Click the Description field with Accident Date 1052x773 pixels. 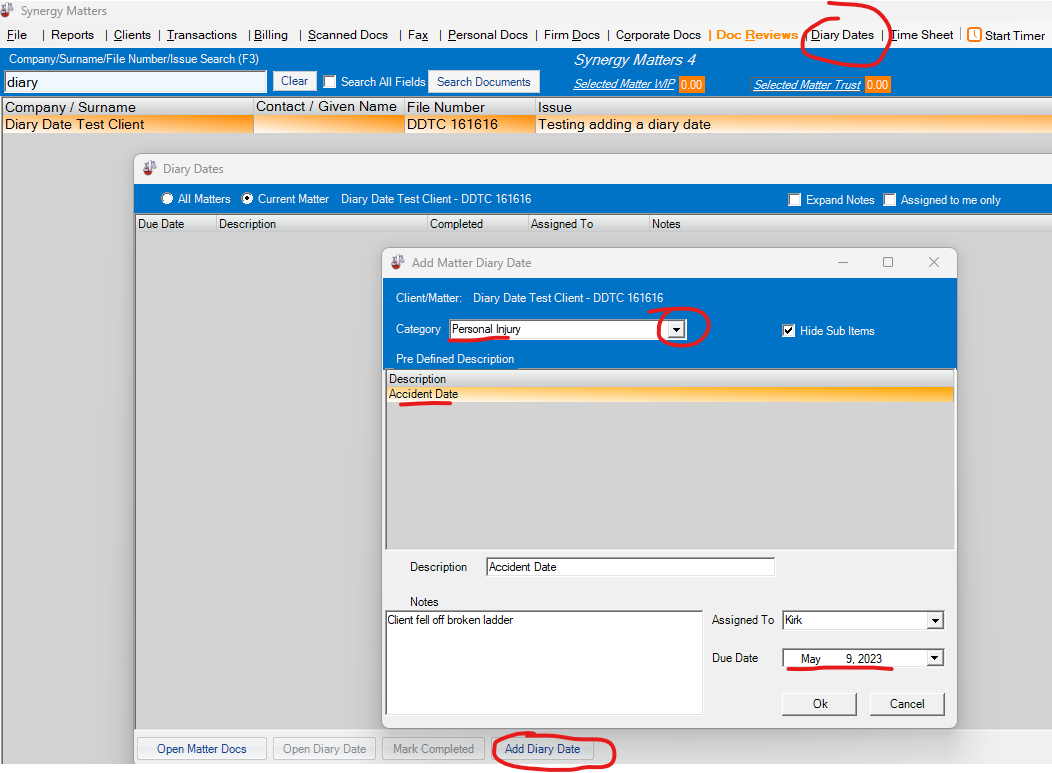(x=630, y=567)
